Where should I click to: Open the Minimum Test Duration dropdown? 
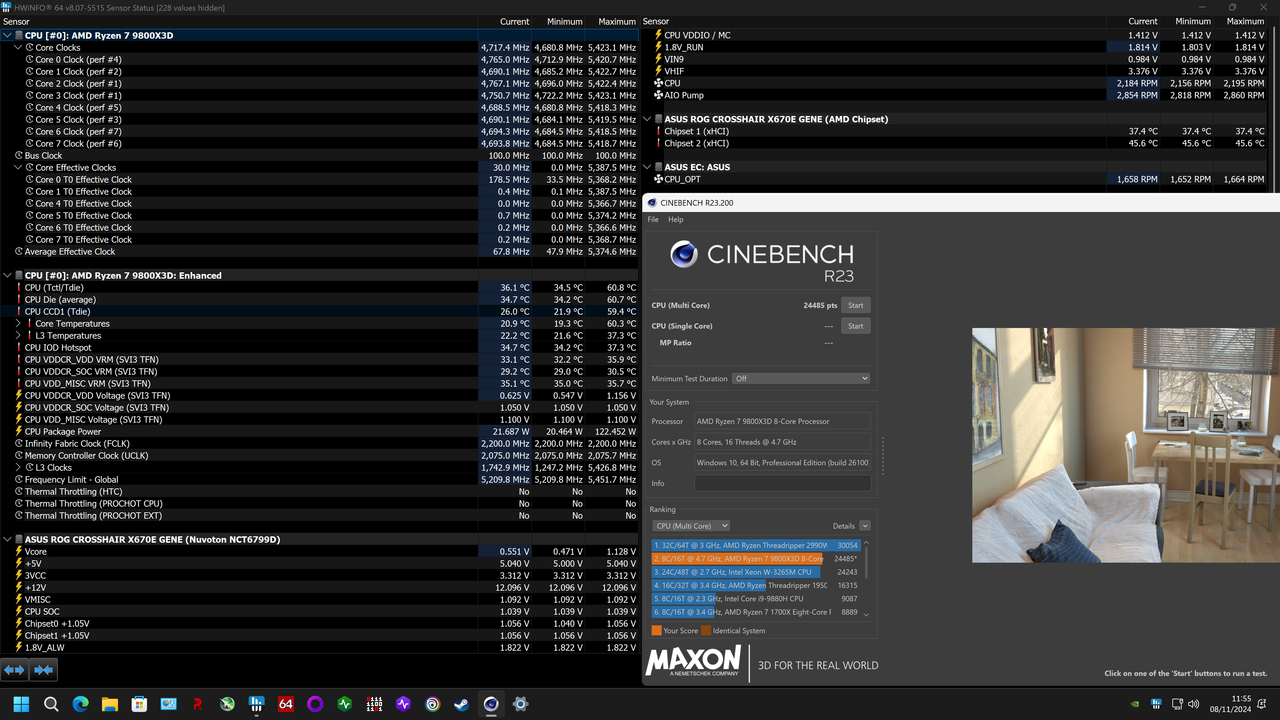tap(801, 379)
